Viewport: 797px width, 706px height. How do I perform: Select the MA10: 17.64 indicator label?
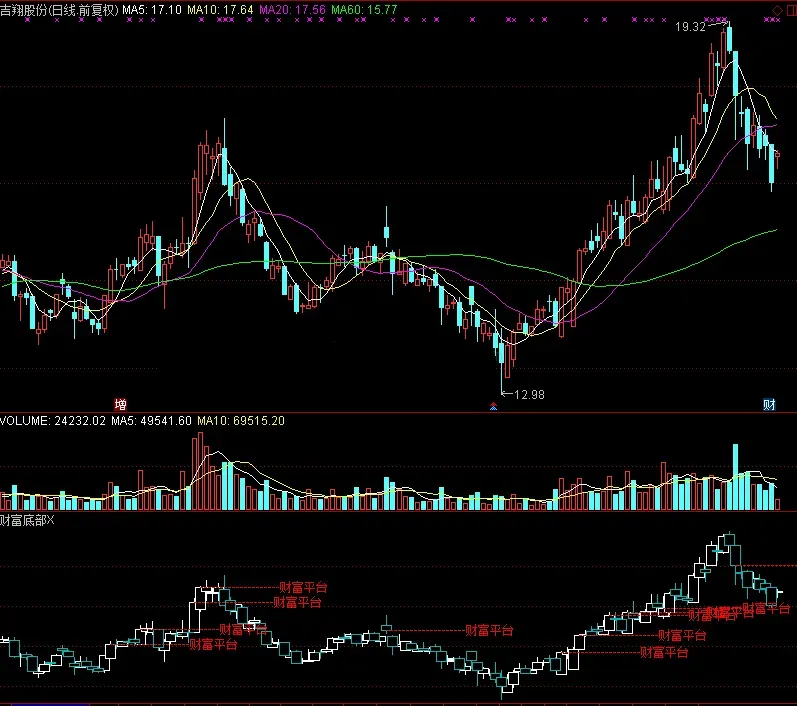coord(220,10)
